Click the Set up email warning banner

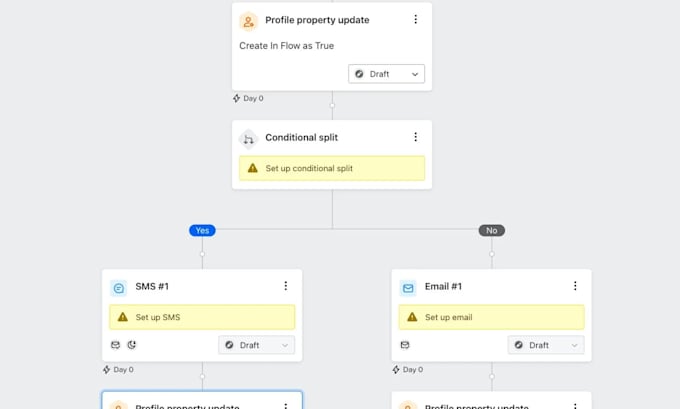coord(491,317)
